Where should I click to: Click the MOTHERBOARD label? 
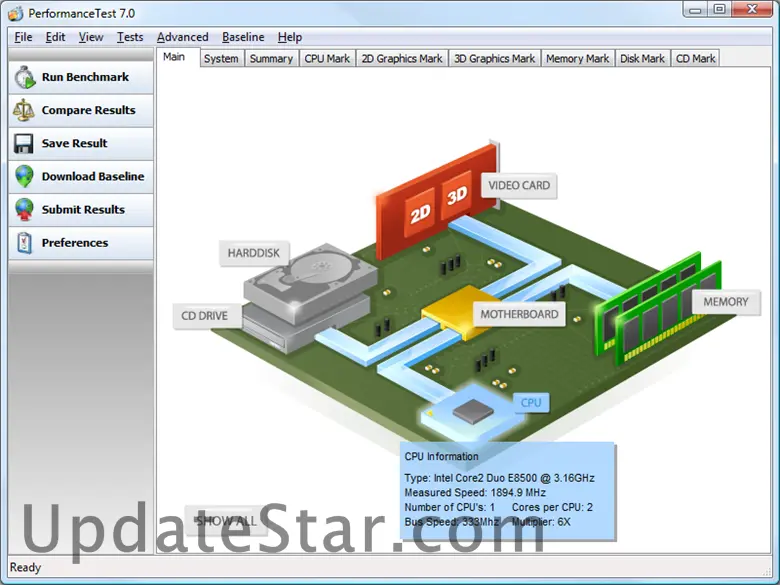pyautogui.click(x=519, y=314)
